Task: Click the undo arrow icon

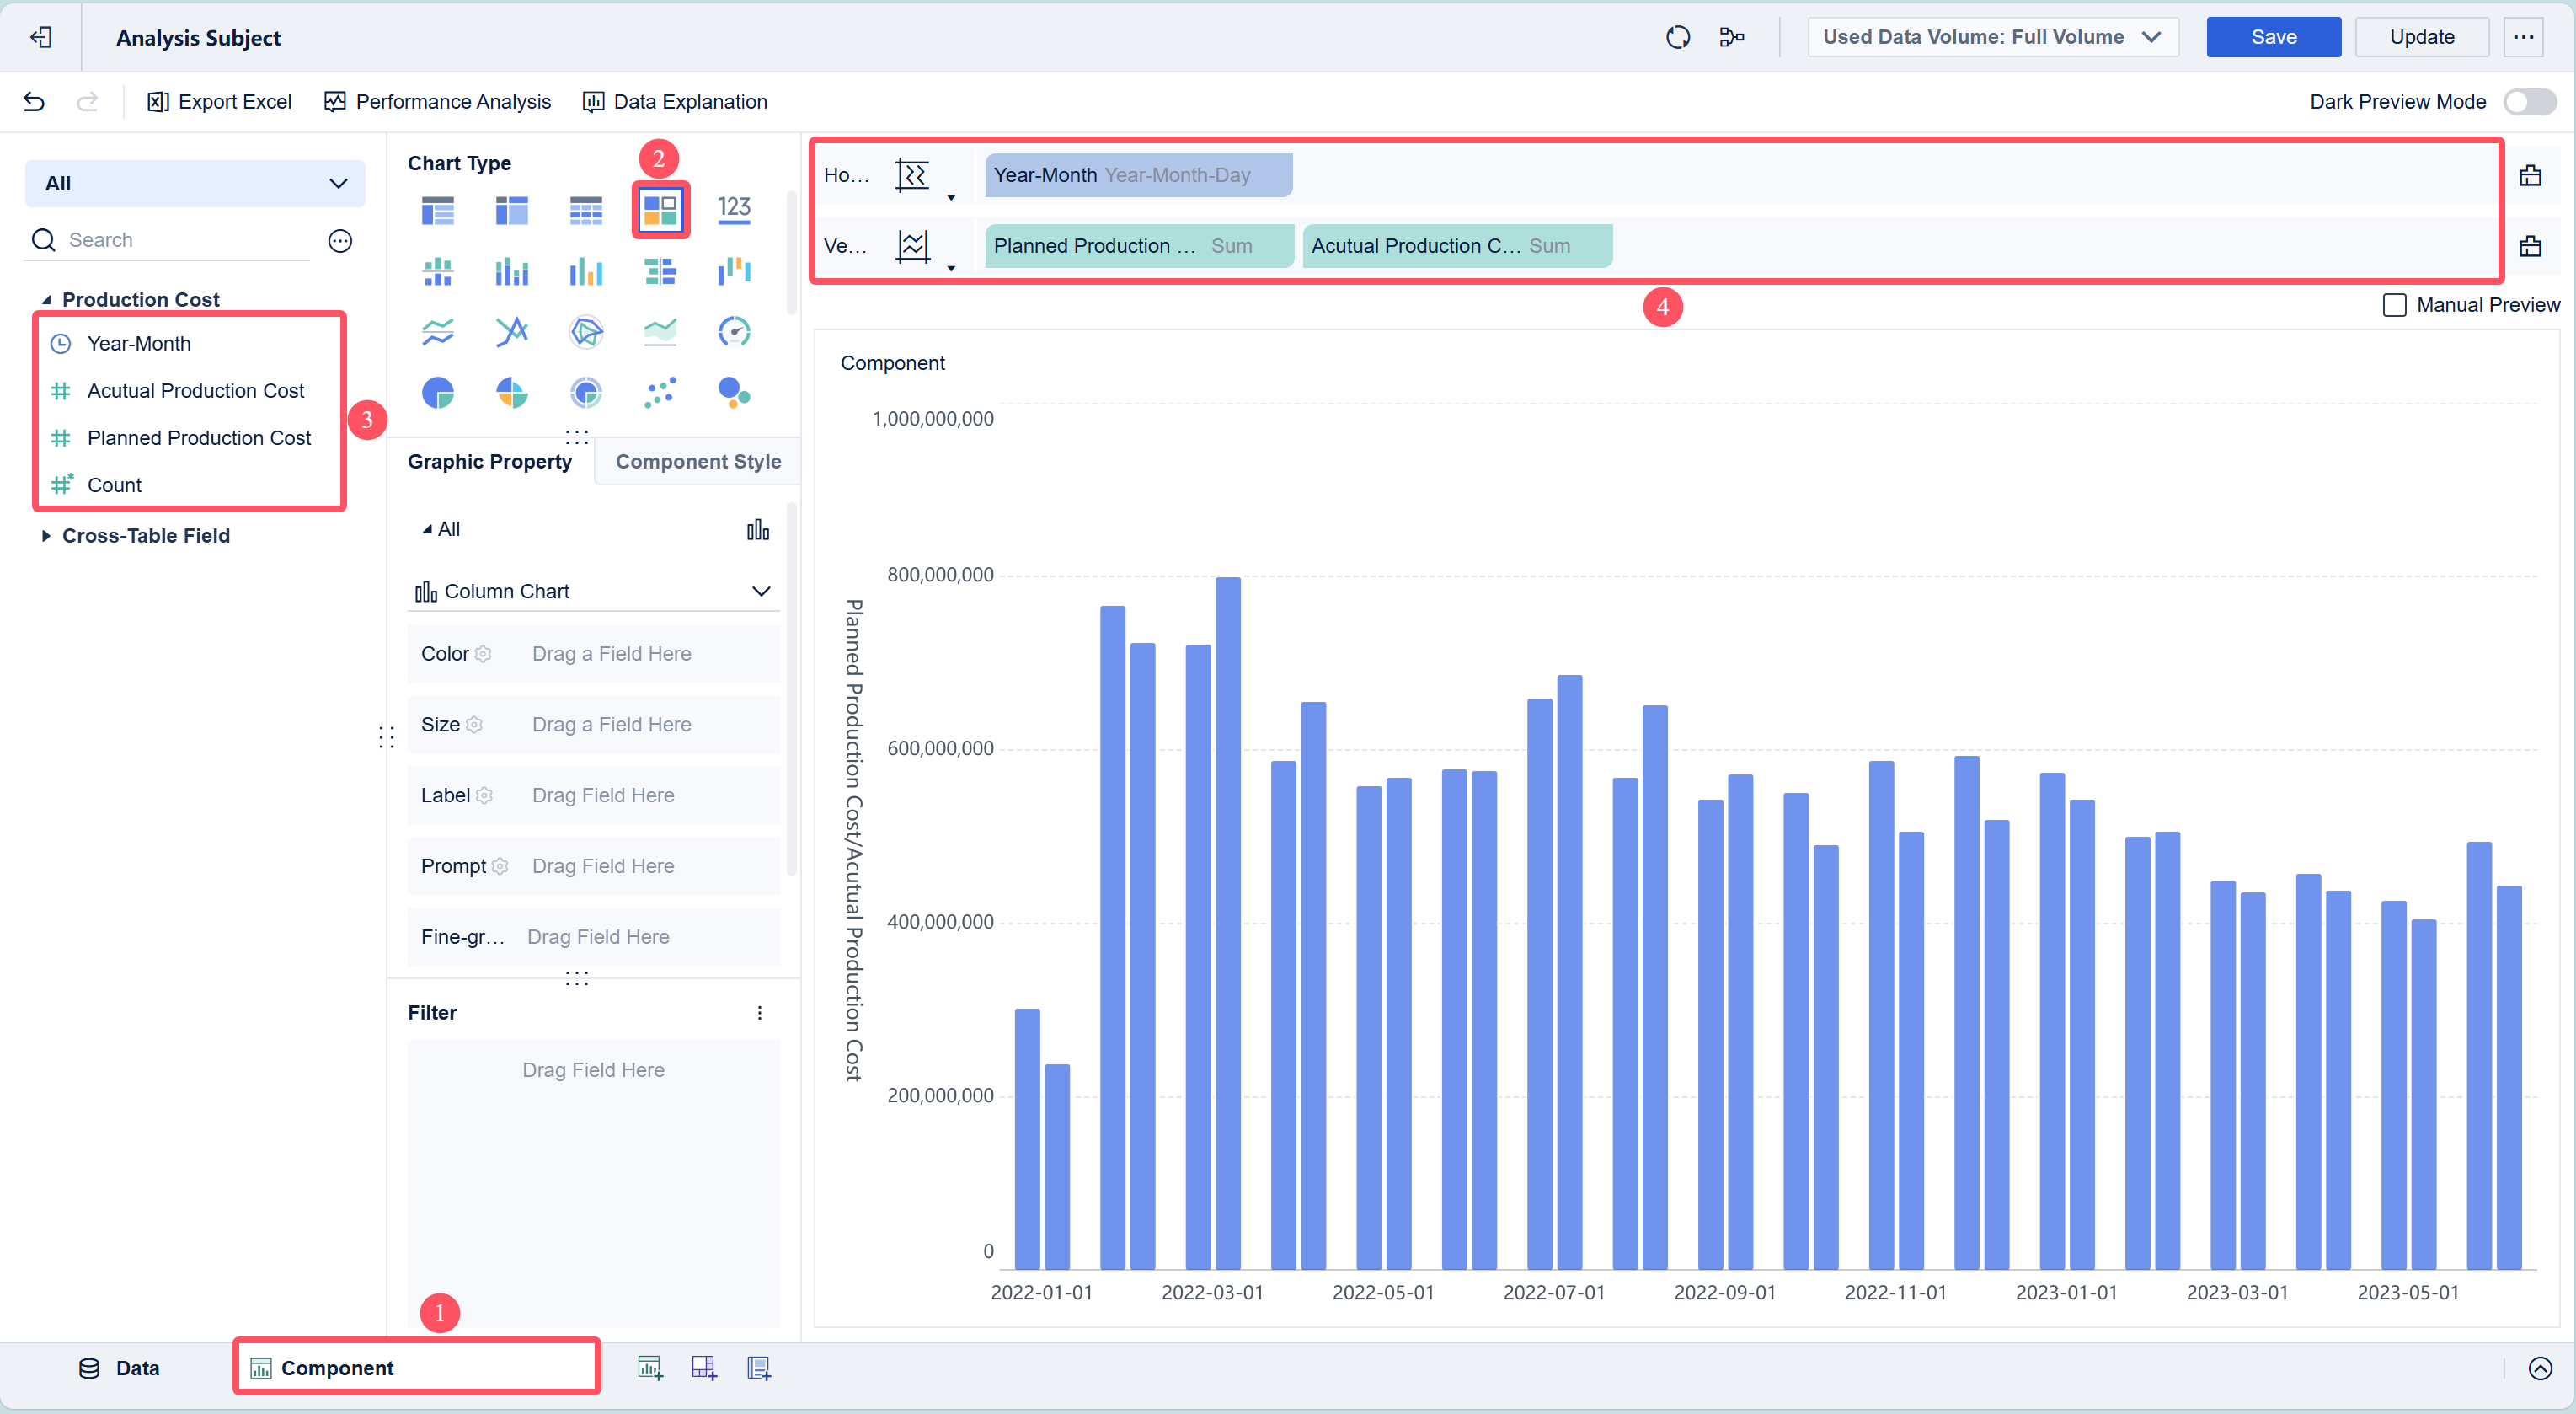Action: pyautogui.click(x=34, y=102)
